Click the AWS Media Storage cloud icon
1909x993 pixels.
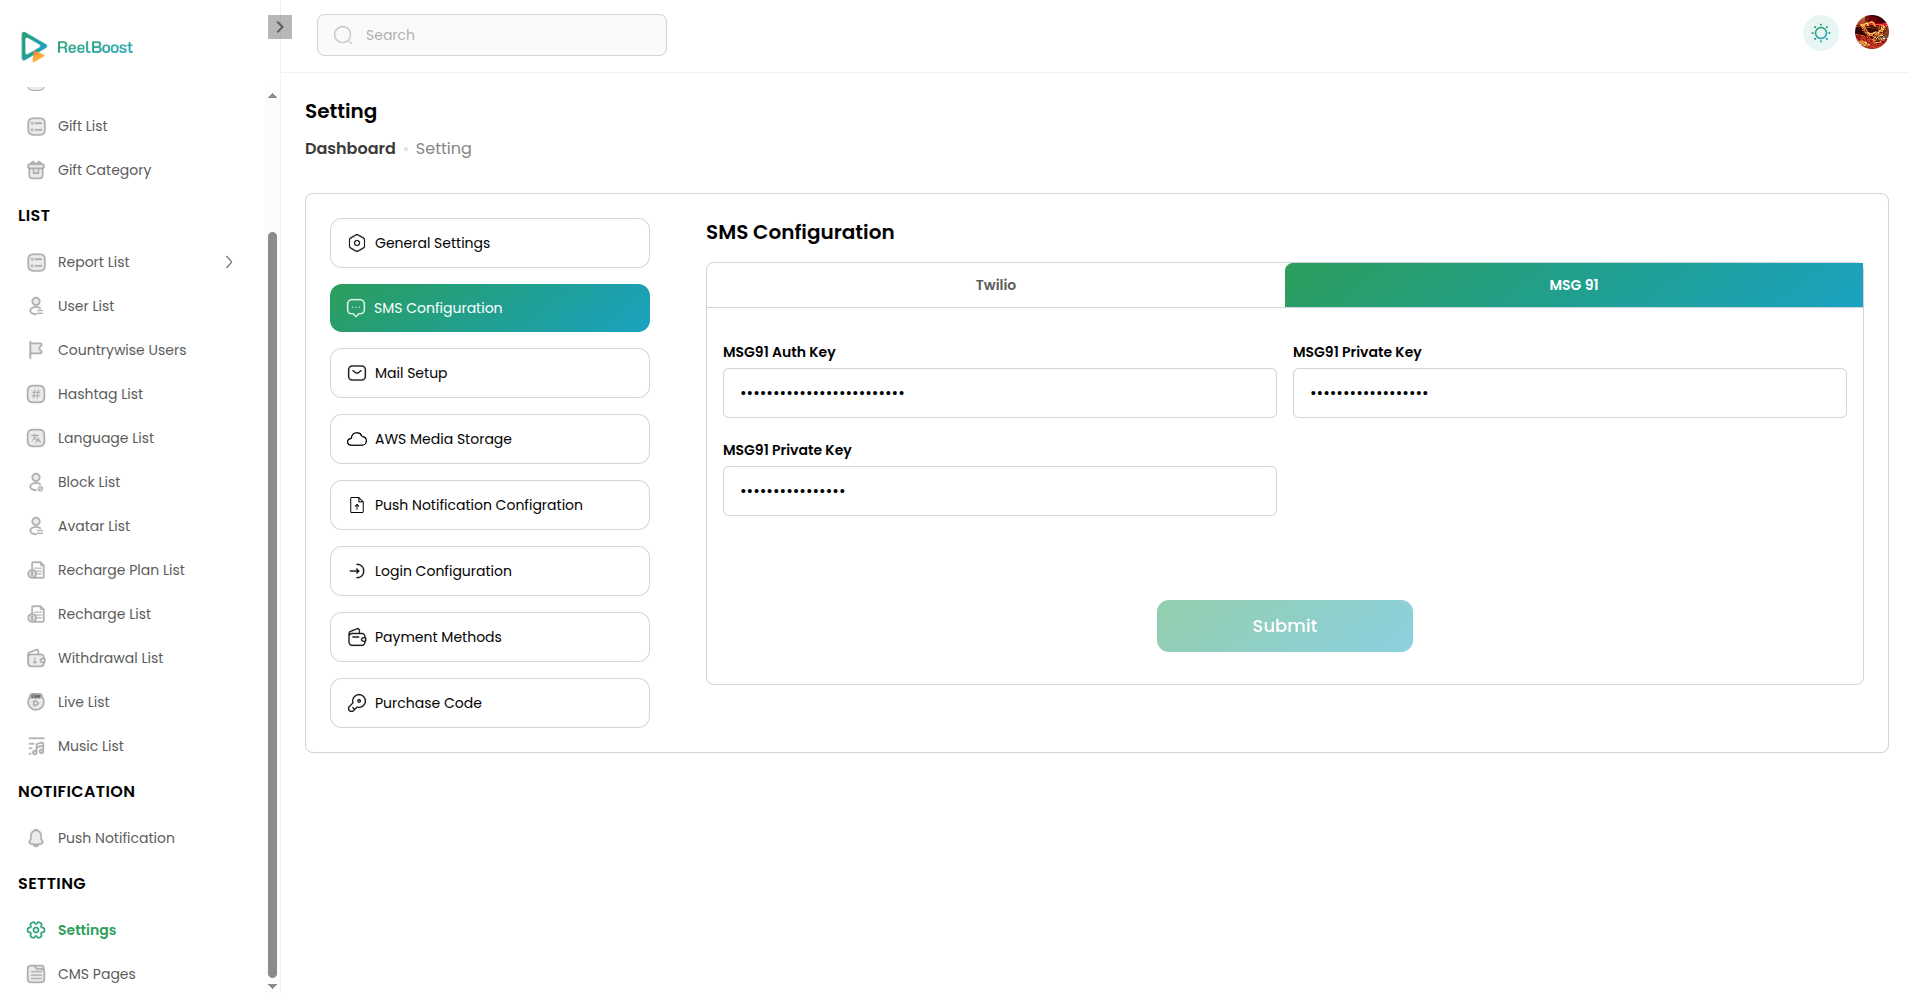click(x=357, y=439)
